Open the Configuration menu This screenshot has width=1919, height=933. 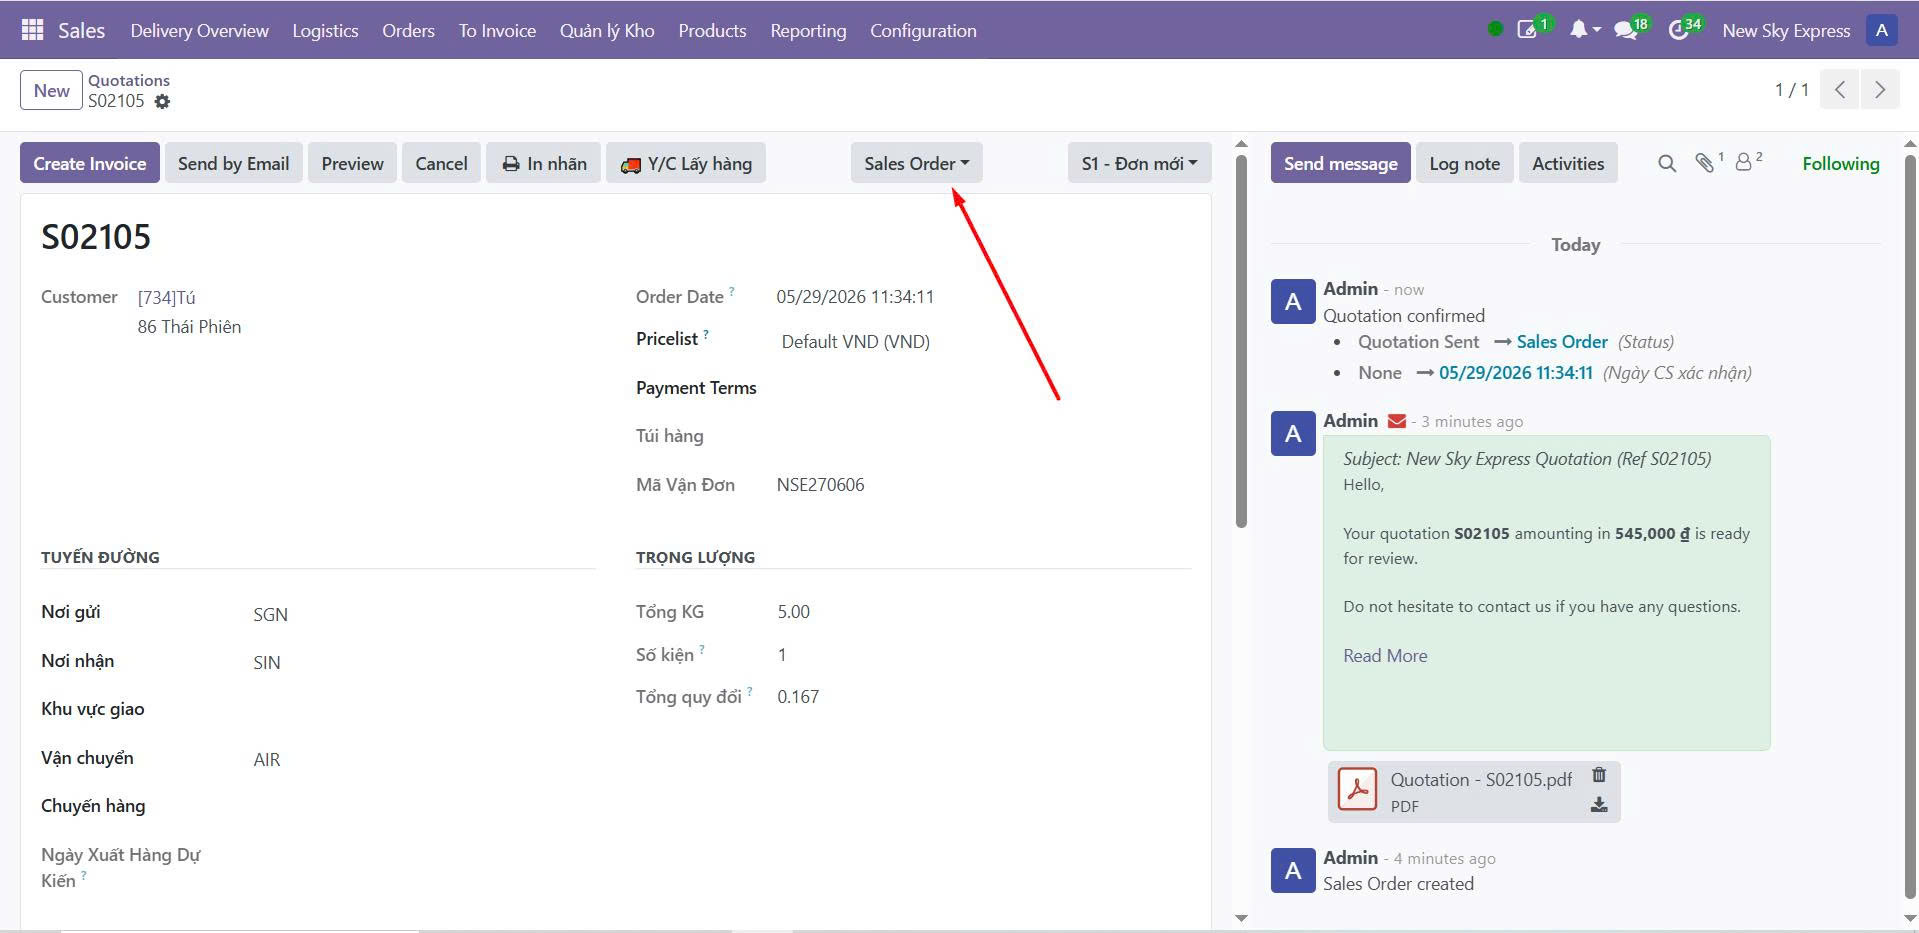(x=923, y=30)
